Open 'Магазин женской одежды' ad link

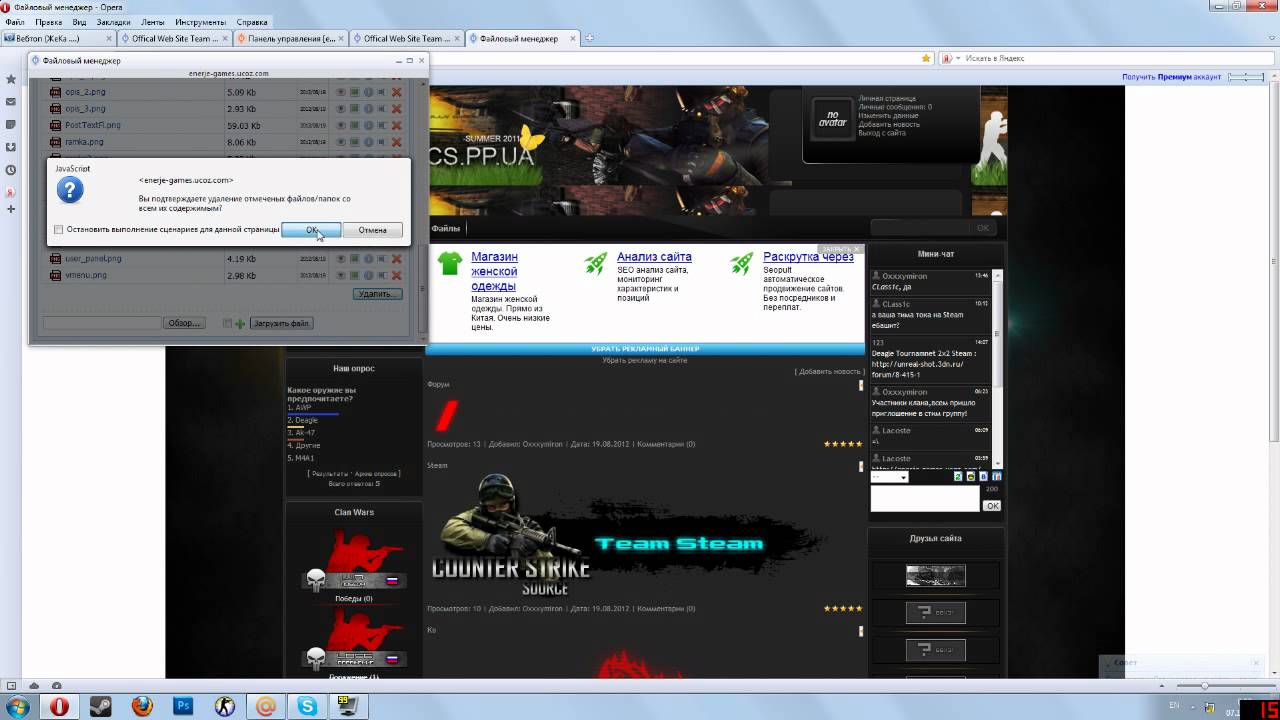tap(494, 271)
